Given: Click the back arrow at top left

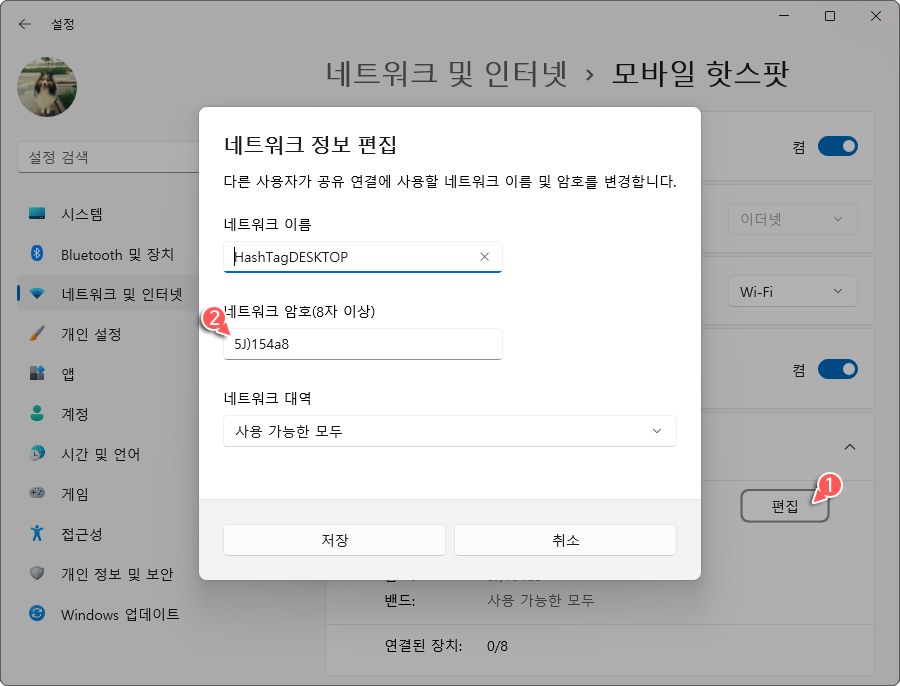Looking at the screenshot, I should pyautogui.click(x=24, y=24).
